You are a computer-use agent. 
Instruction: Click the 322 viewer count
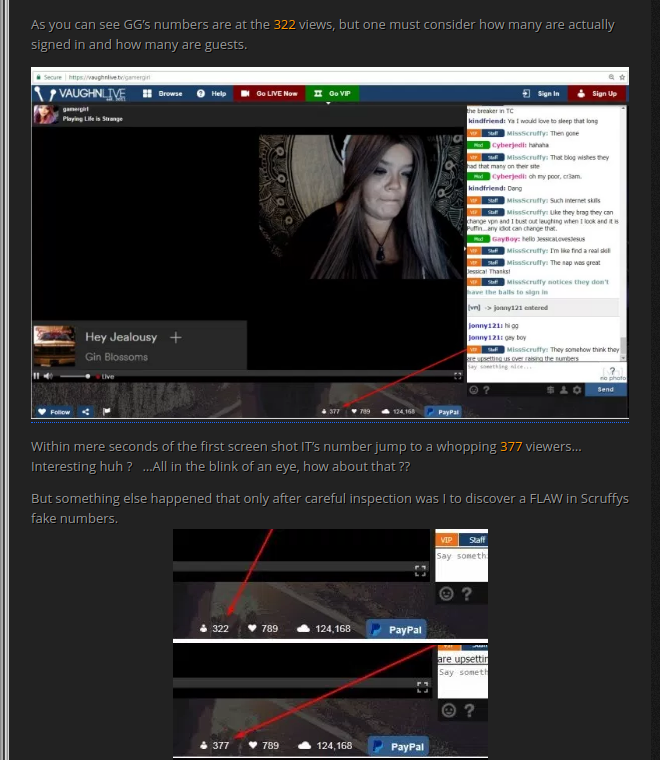[215, 629]
